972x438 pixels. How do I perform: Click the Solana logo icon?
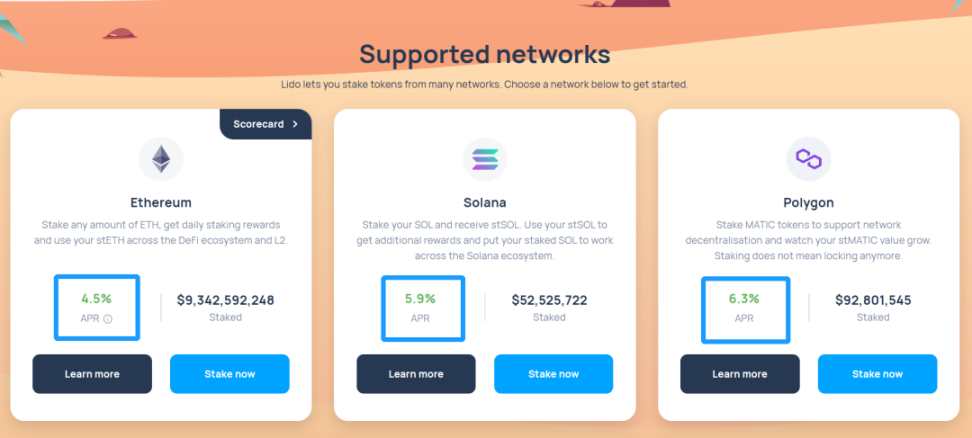(485, 158)
